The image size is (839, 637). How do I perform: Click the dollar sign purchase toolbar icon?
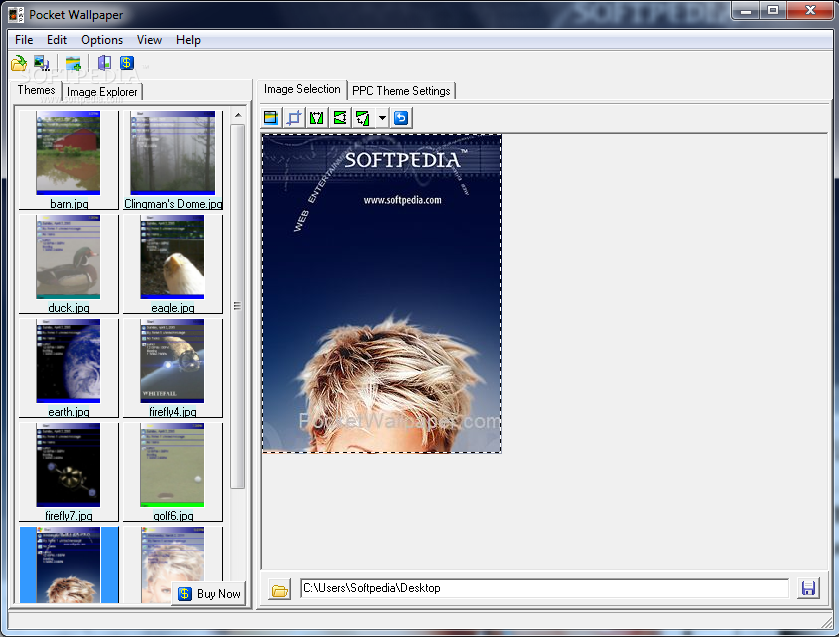pos(127,63)
